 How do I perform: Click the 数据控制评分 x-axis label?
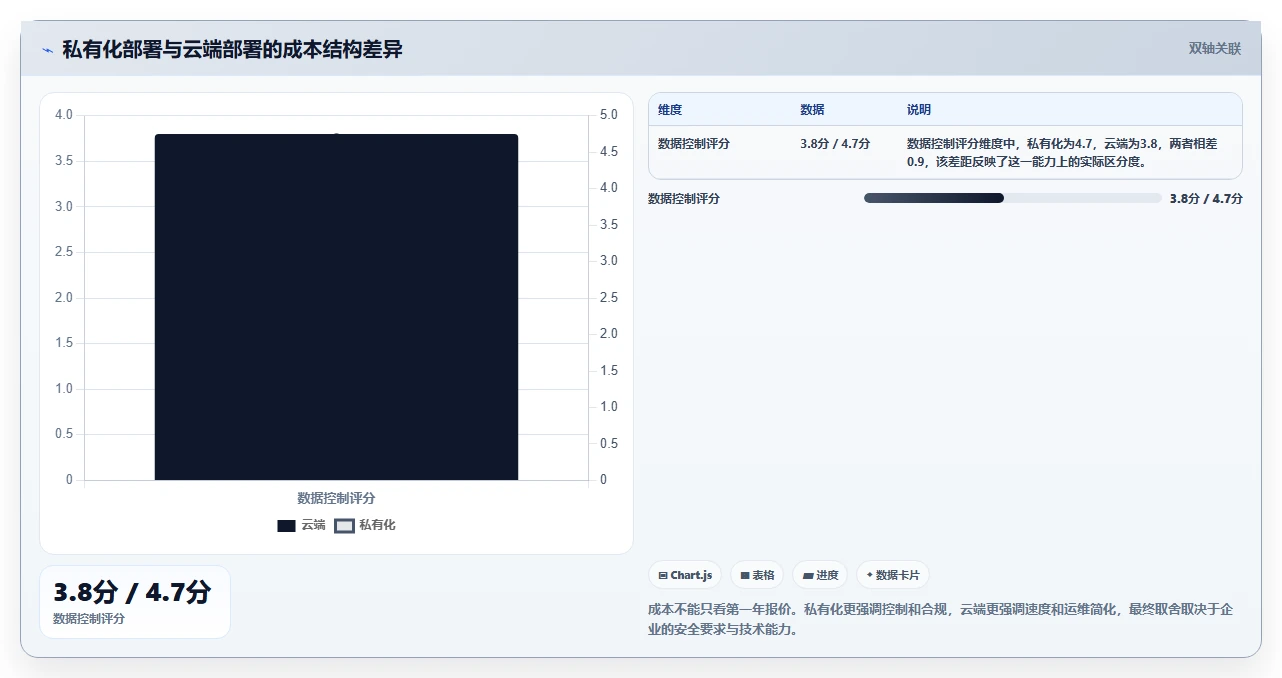pos(336,498)
